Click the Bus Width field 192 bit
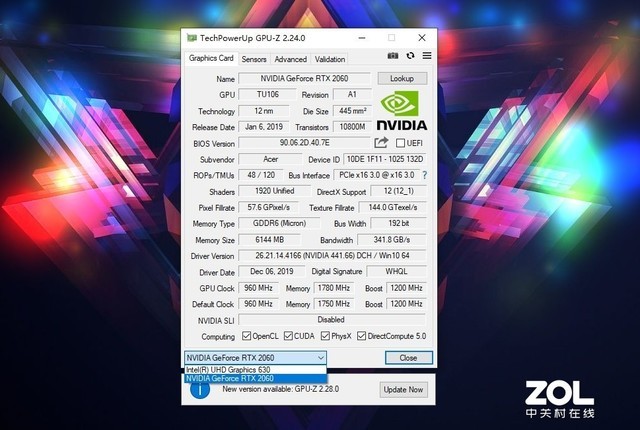 tap(399, 224)
